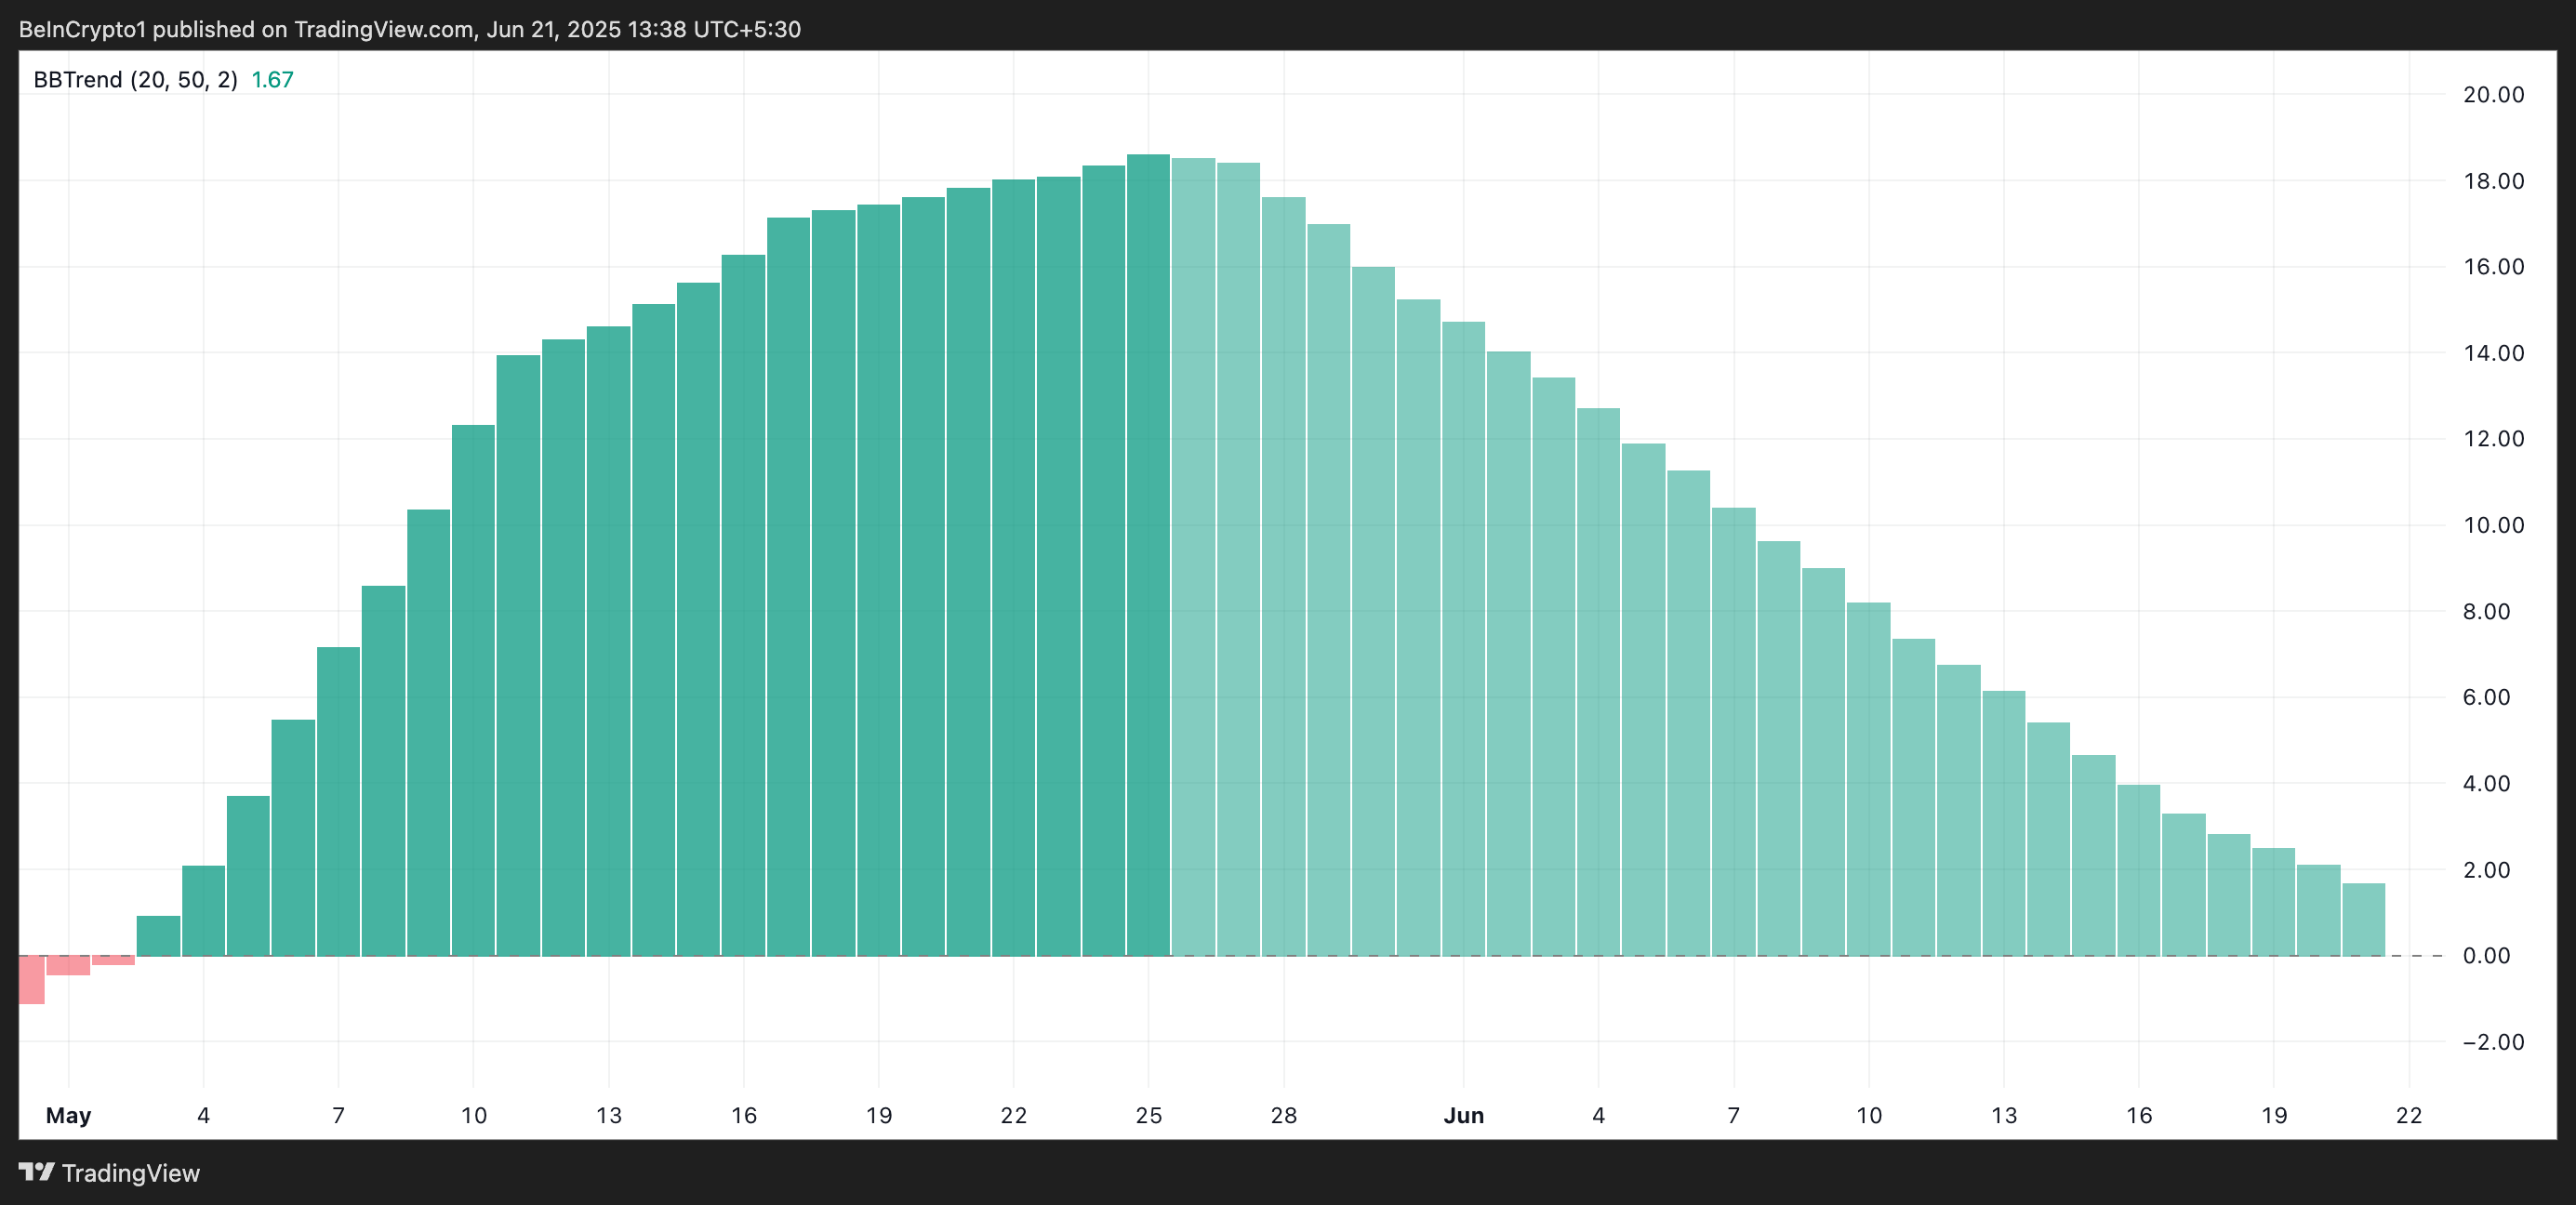The width and height of the screenshot is (2576, 1205).
Task: Click the leftmost red negative bar
Action: coord(31,979)
